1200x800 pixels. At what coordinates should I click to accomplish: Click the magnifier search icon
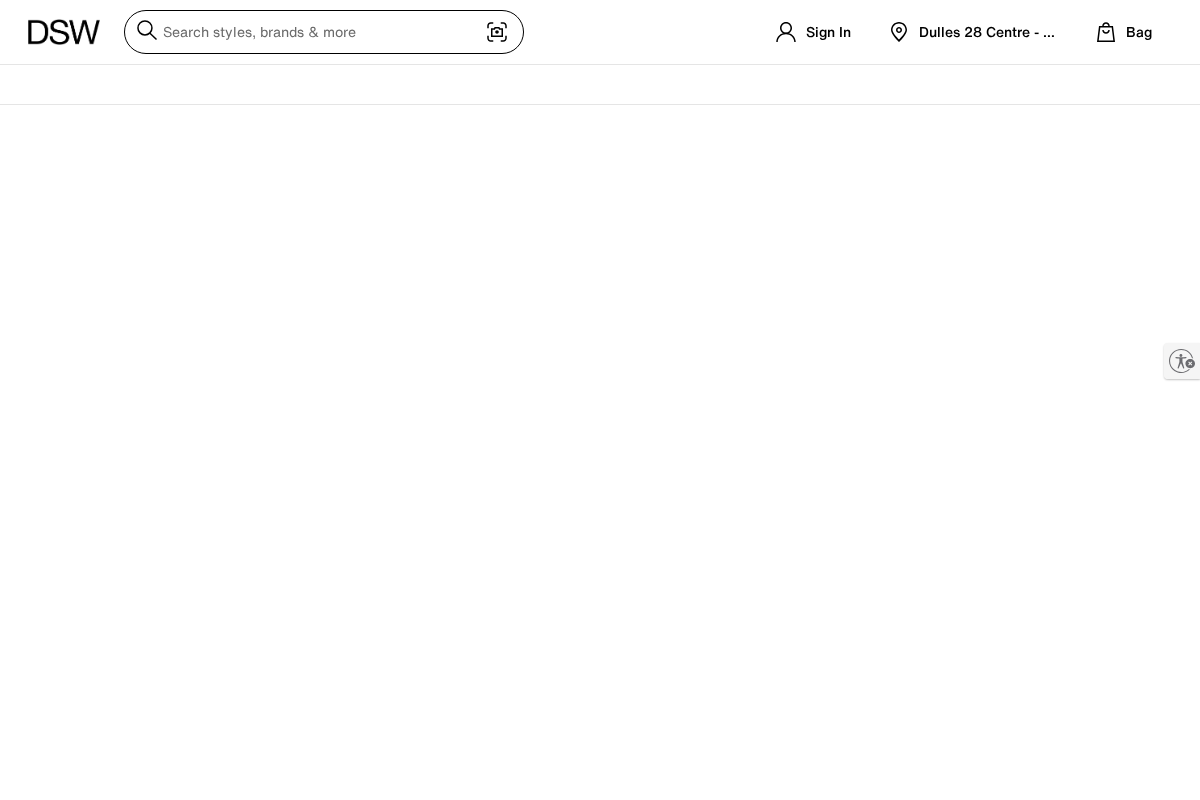coord(147,30)
